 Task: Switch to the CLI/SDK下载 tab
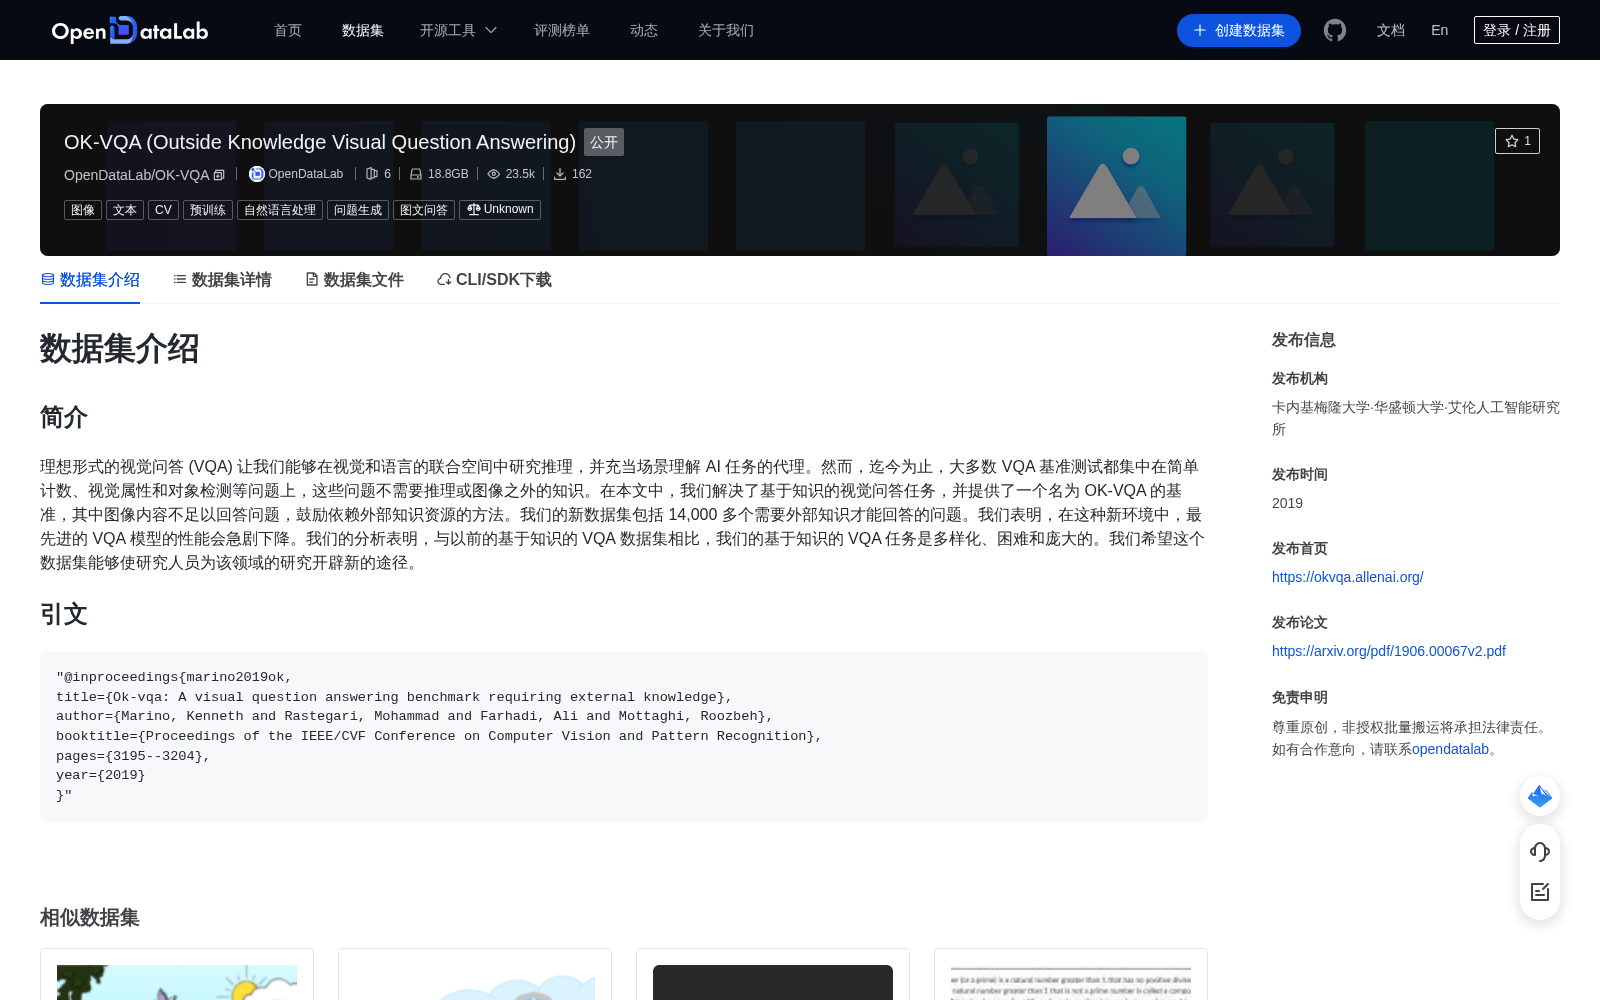pyautogui.click(x=494, y=280)
